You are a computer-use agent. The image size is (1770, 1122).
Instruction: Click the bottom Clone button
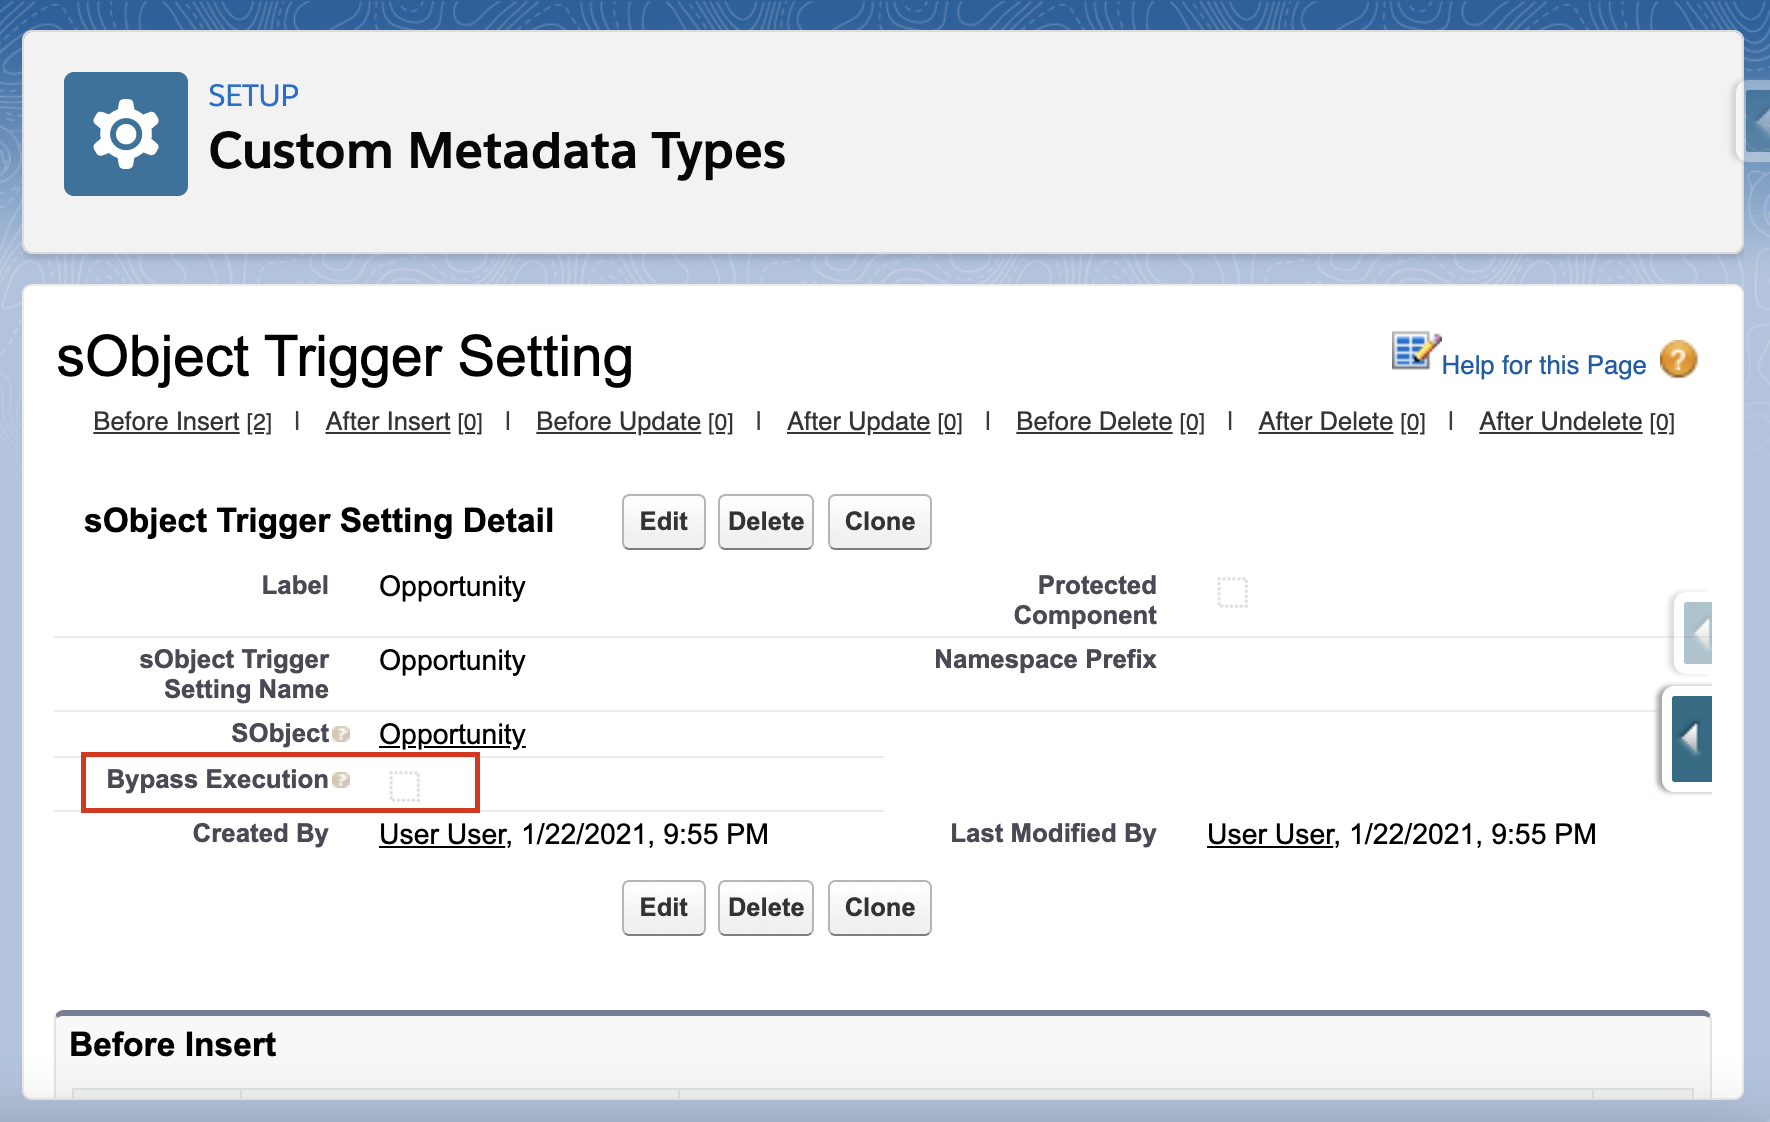(880, 908)
